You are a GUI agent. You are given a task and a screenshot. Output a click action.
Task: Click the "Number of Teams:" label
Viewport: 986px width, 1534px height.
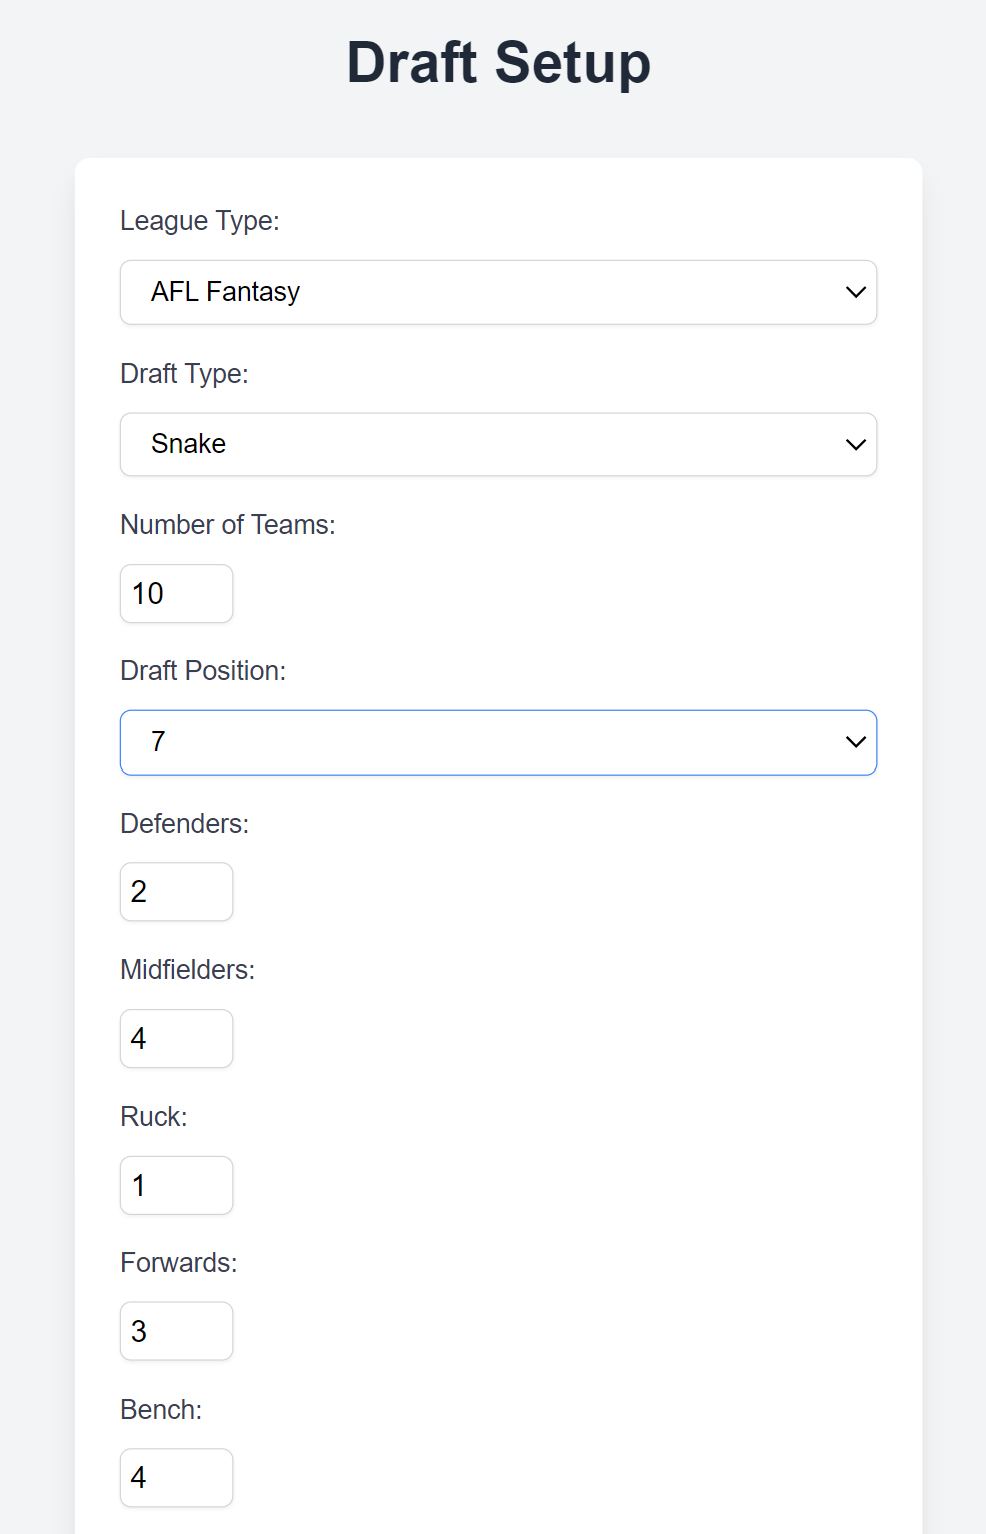click(227, 525)
